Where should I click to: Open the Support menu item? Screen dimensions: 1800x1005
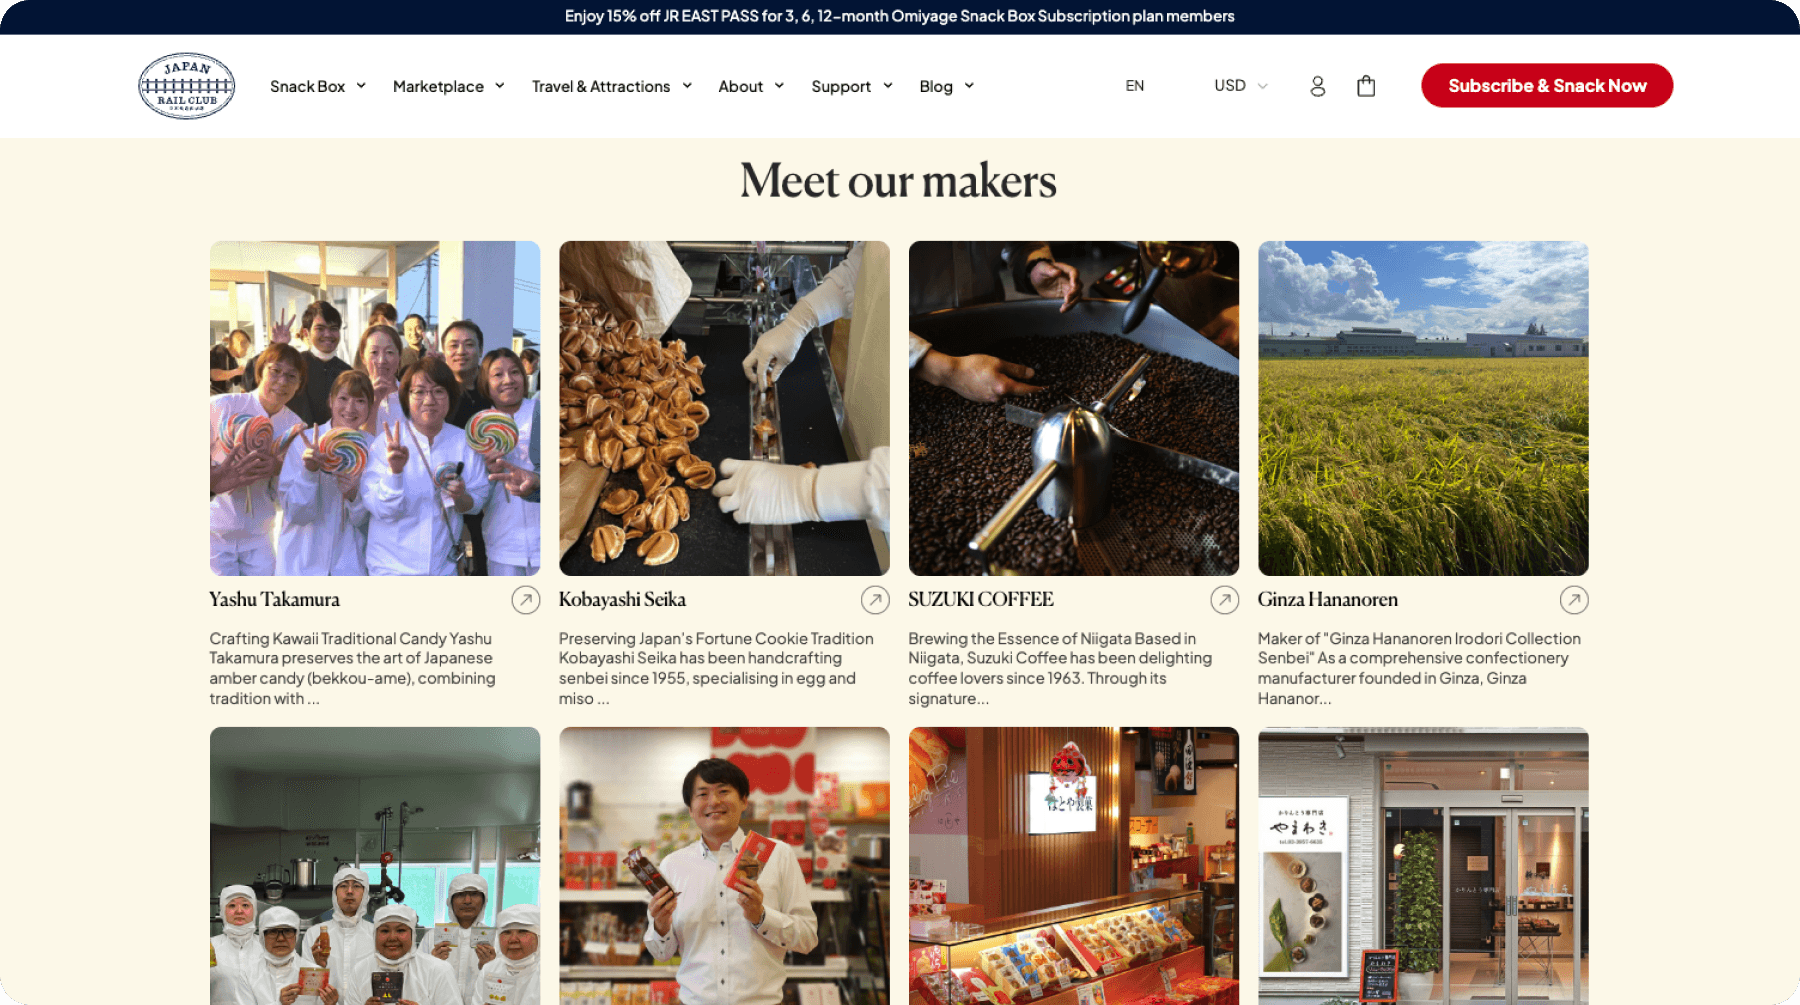coord(852,86)
